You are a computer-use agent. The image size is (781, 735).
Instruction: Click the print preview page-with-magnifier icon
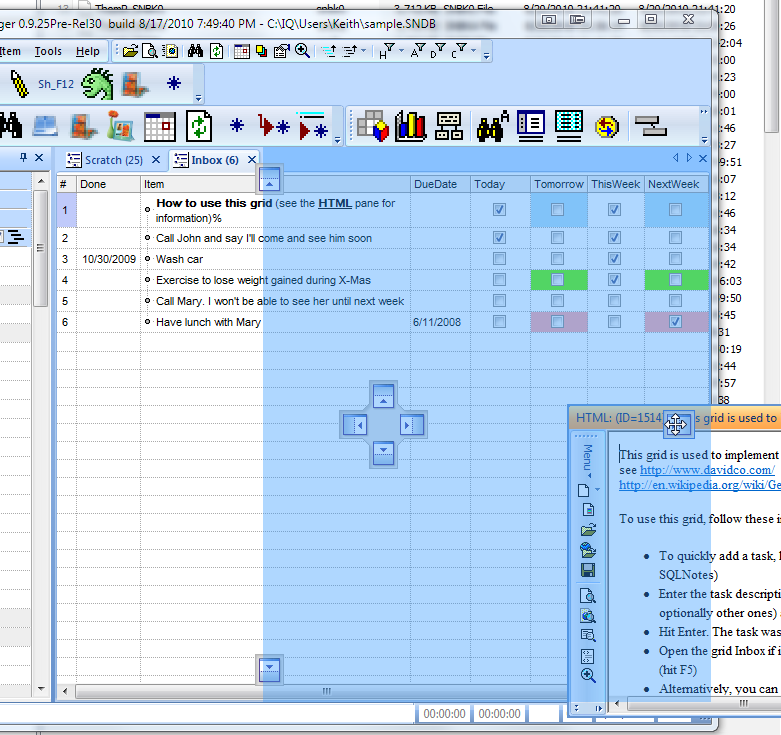[149, 51]
